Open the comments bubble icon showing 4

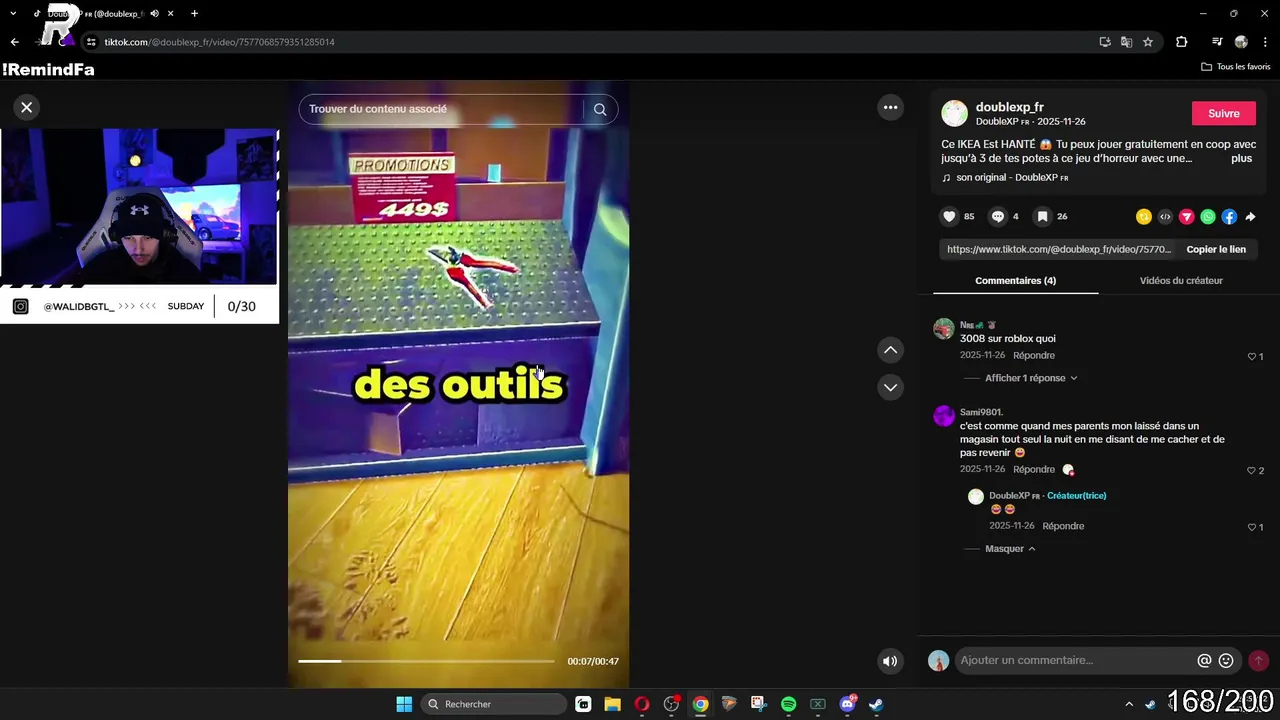click(x=997, y=216)
